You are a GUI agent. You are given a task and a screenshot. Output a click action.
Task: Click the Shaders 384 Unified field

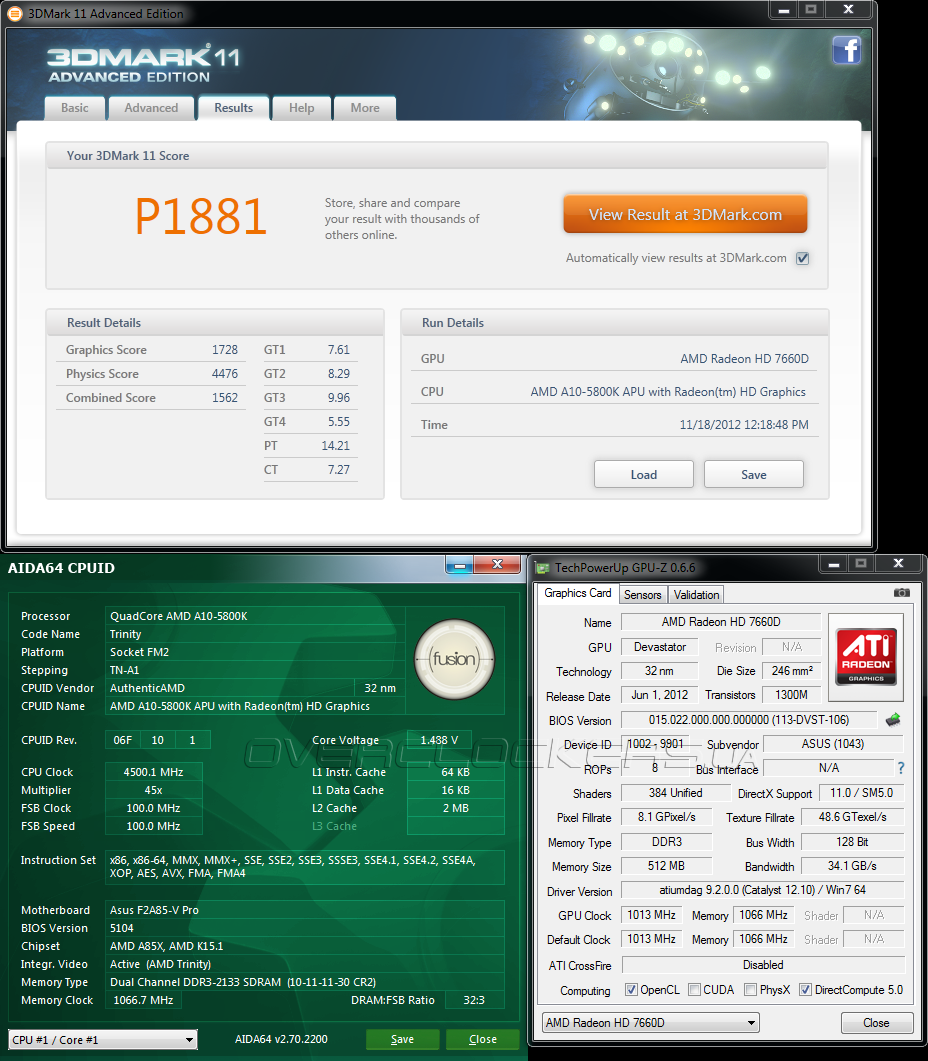tap(676, 793)
